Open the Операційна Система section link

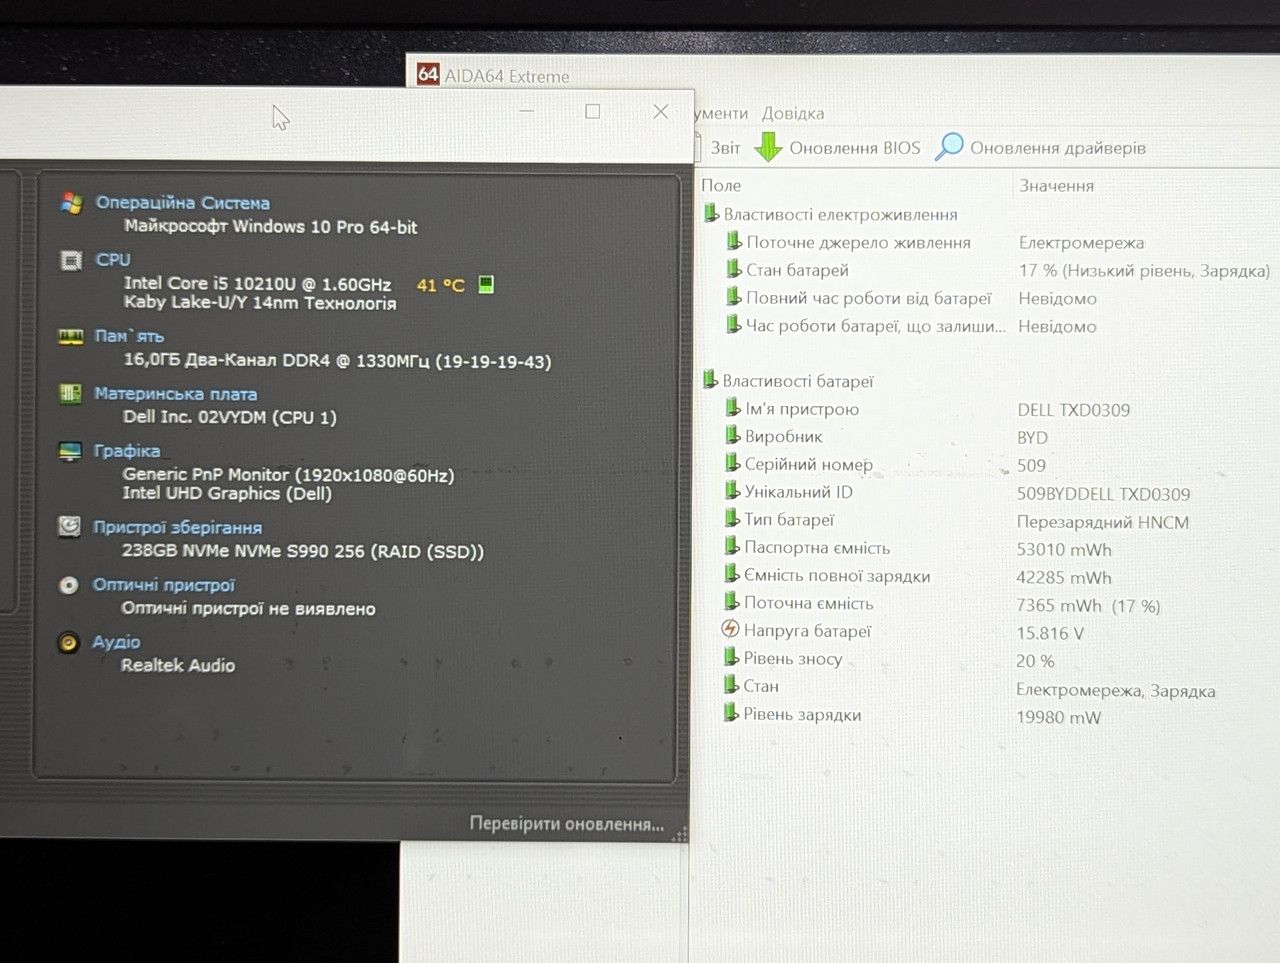(182, 202)
